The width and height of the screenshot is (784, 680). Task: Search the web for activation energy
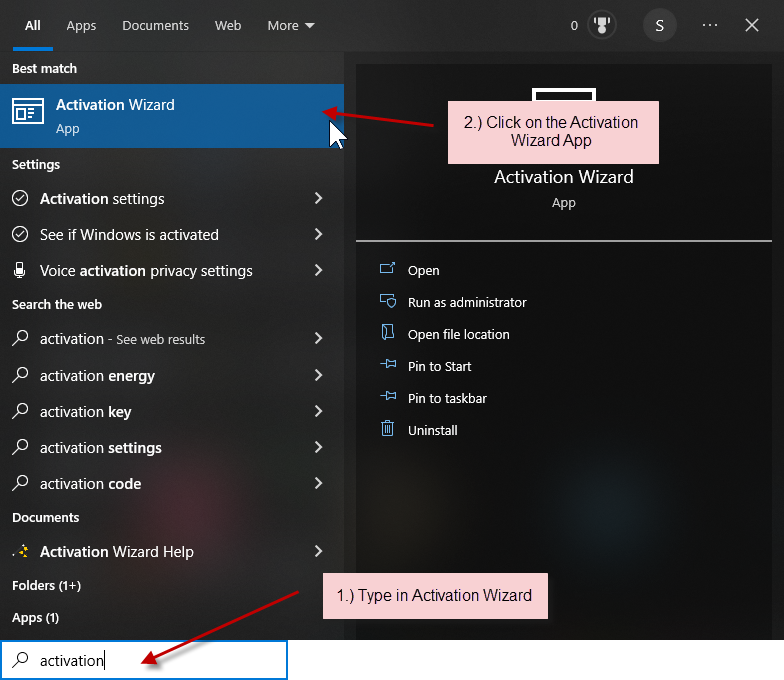pos(97,376)
